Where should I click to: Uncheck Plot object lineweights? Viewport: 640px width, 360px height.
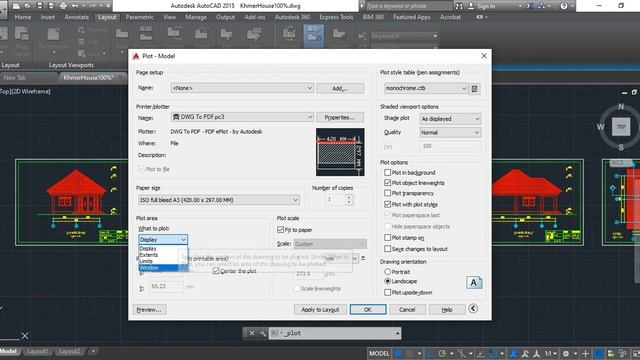[387, 183]
